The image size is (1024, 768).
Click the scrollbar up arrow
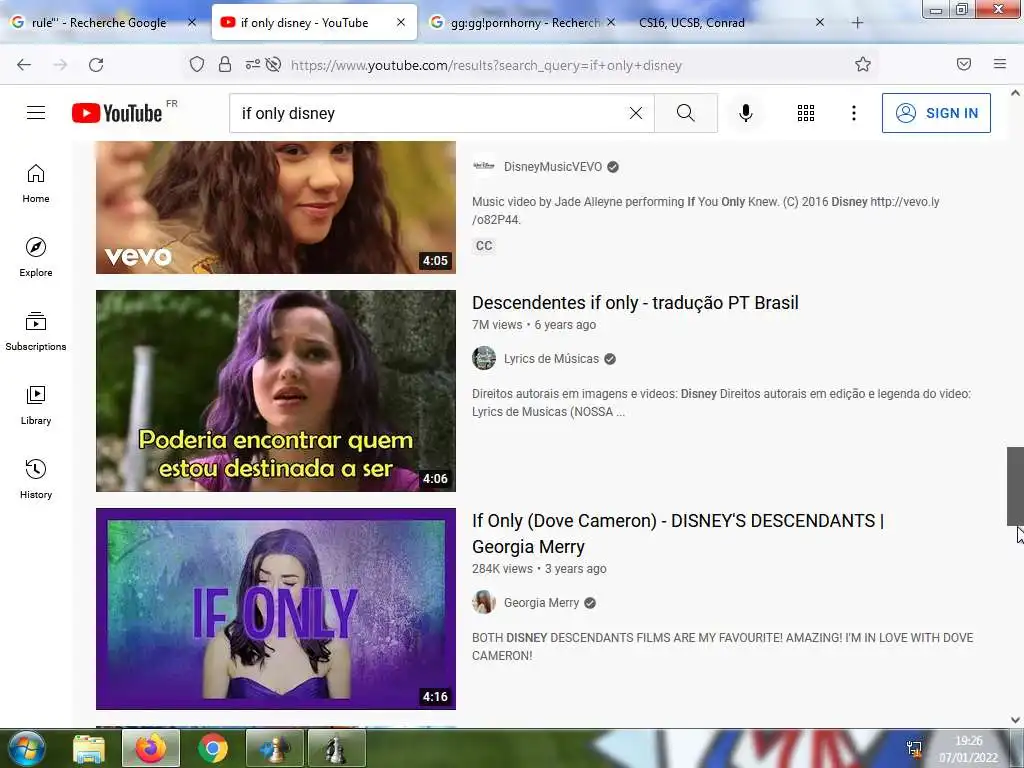[x=1015, y=93]
